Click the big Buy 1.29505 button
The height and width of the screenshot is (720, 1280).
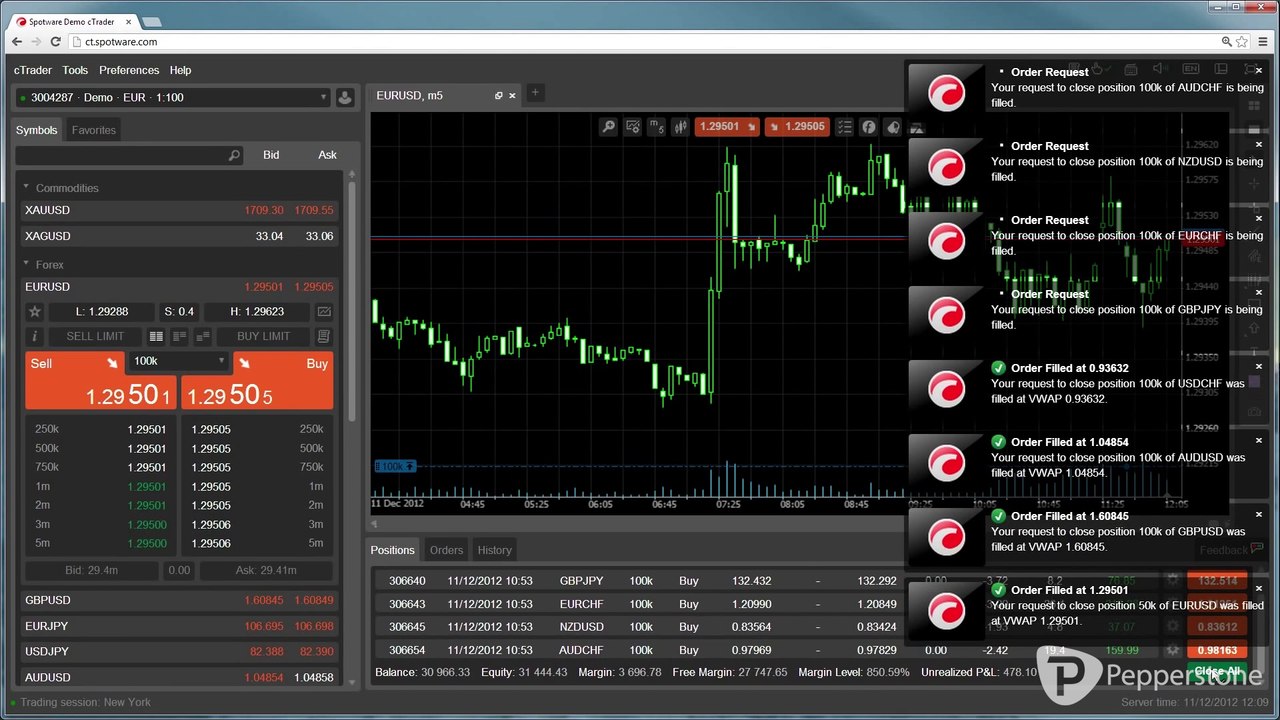tap(257, 381)
